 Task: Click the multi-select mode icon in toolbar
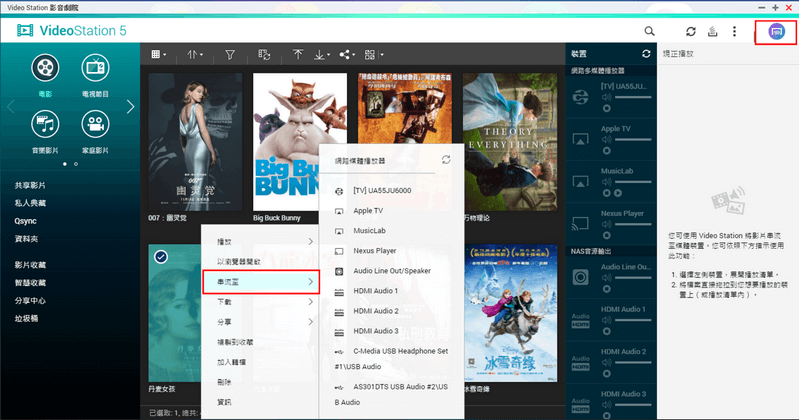tap(264, 55)
